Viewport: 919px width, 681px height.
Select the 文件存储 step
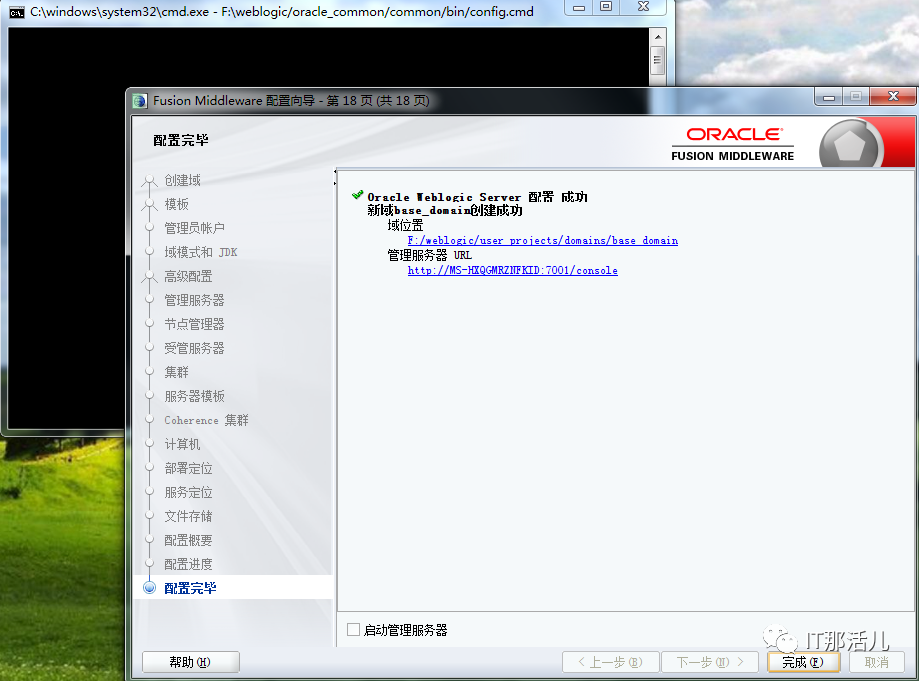188,516
